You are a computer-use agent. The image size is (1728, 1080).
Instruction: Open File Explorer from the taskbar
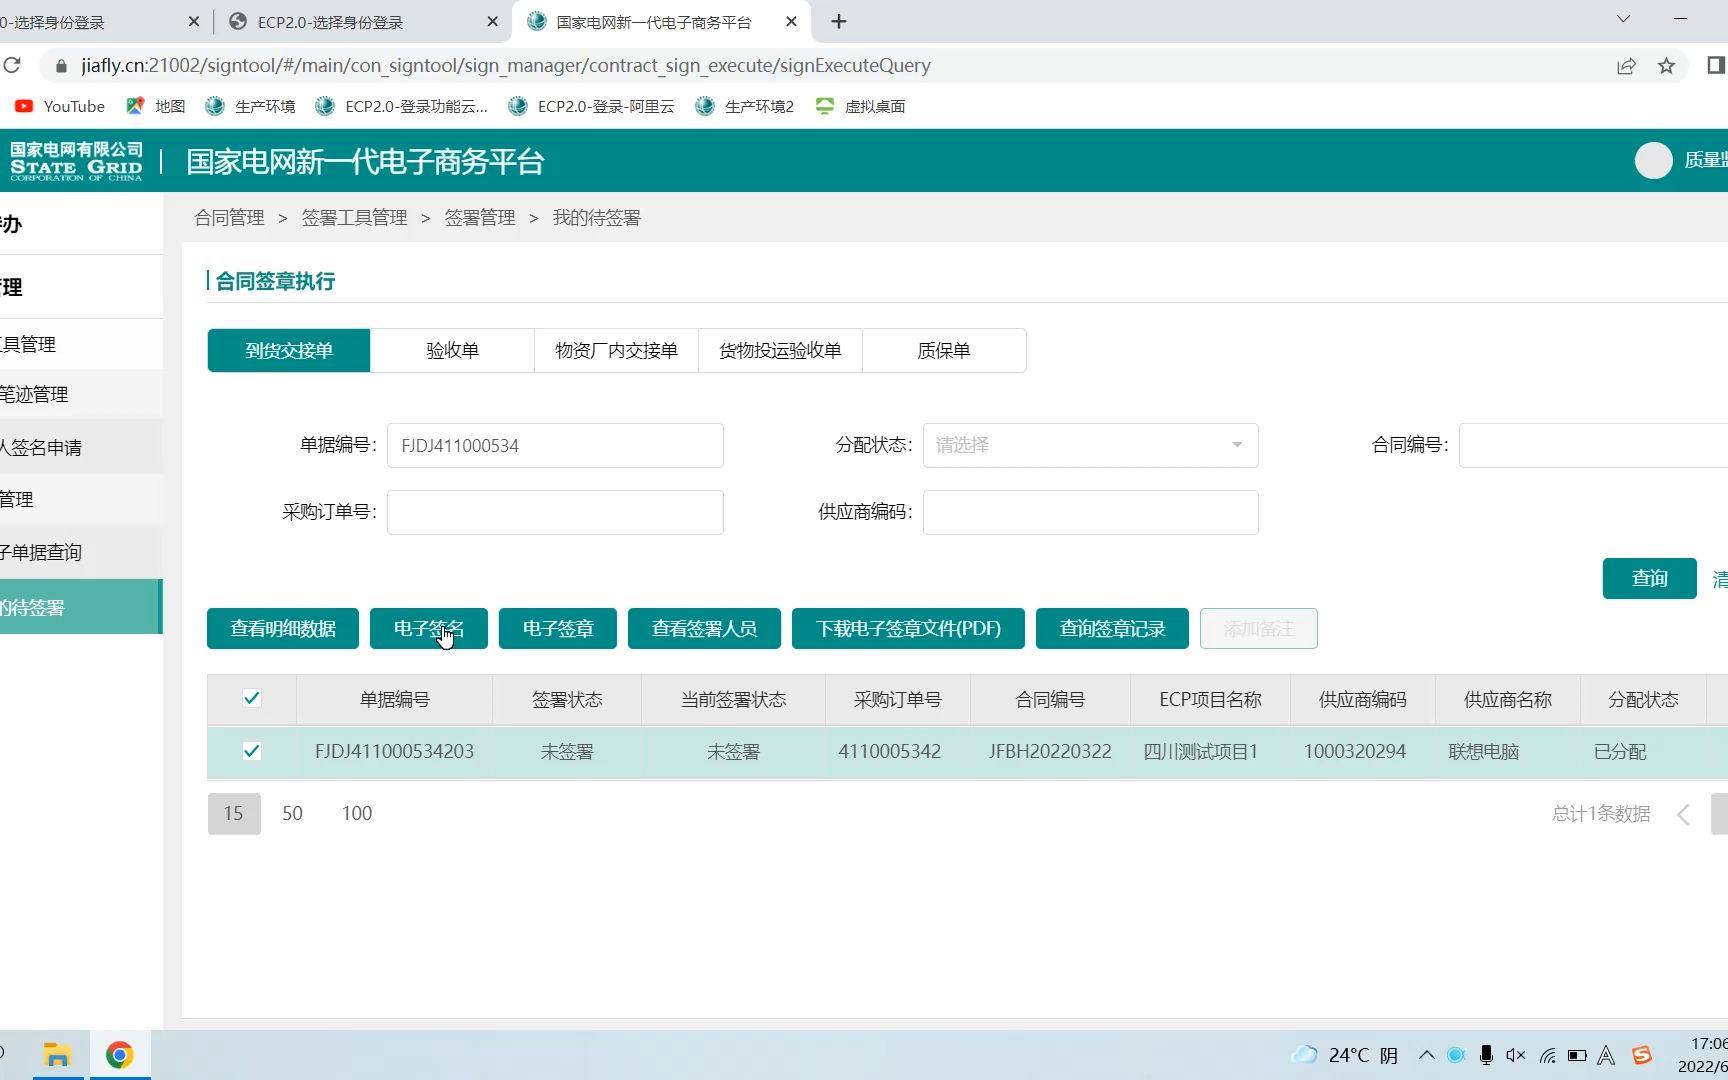[57, 1054]
